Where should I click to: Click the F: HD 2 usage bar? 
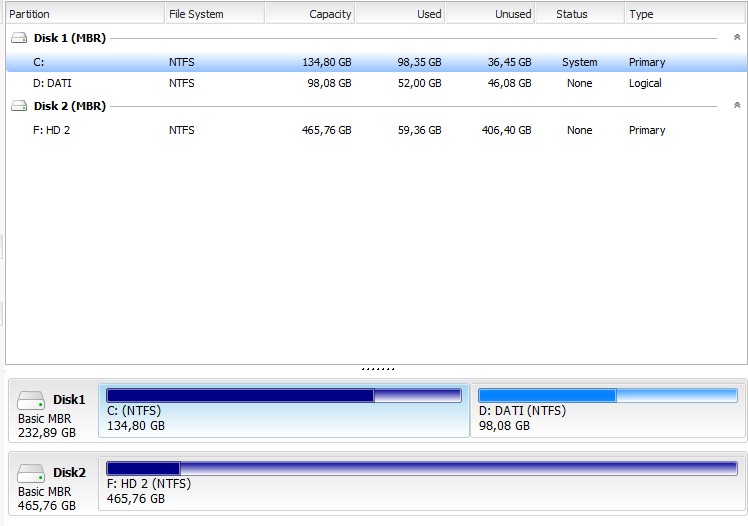(422, 468)
